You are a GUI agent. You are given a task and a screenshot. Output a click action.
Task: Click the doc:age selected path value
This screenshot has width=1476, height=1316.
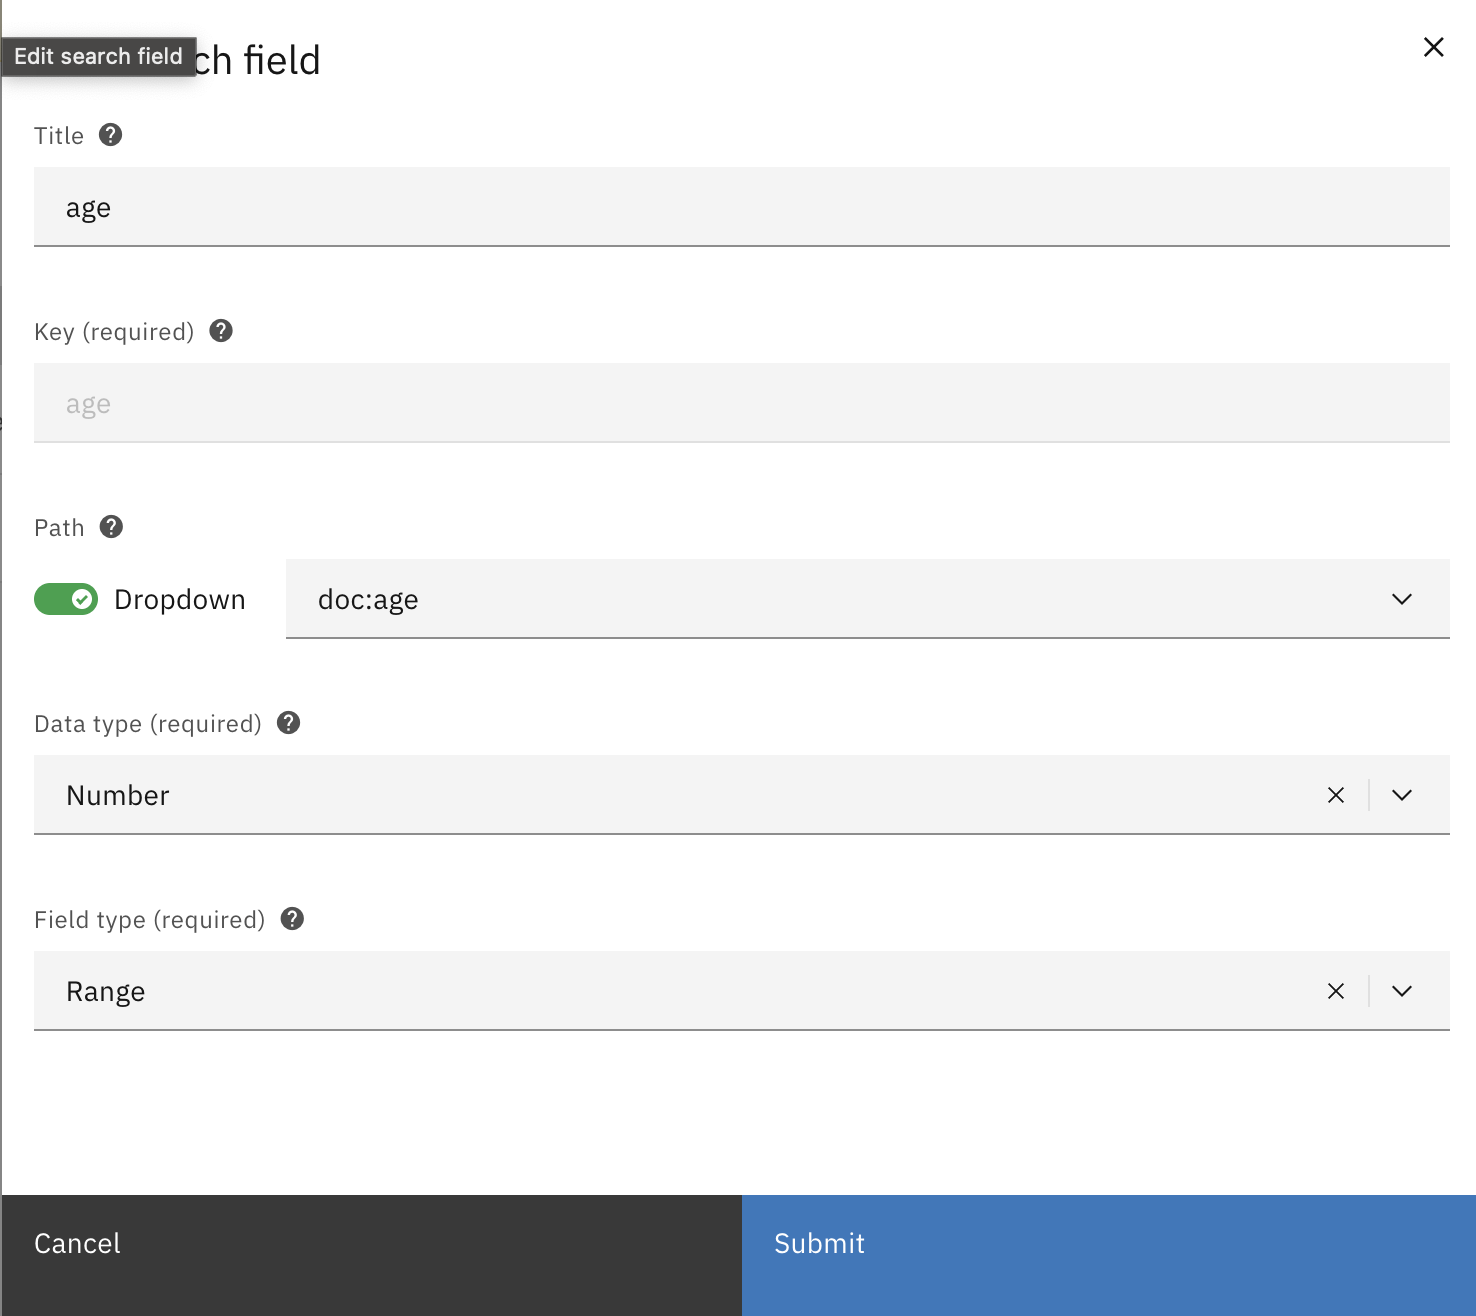pos(368,599)
